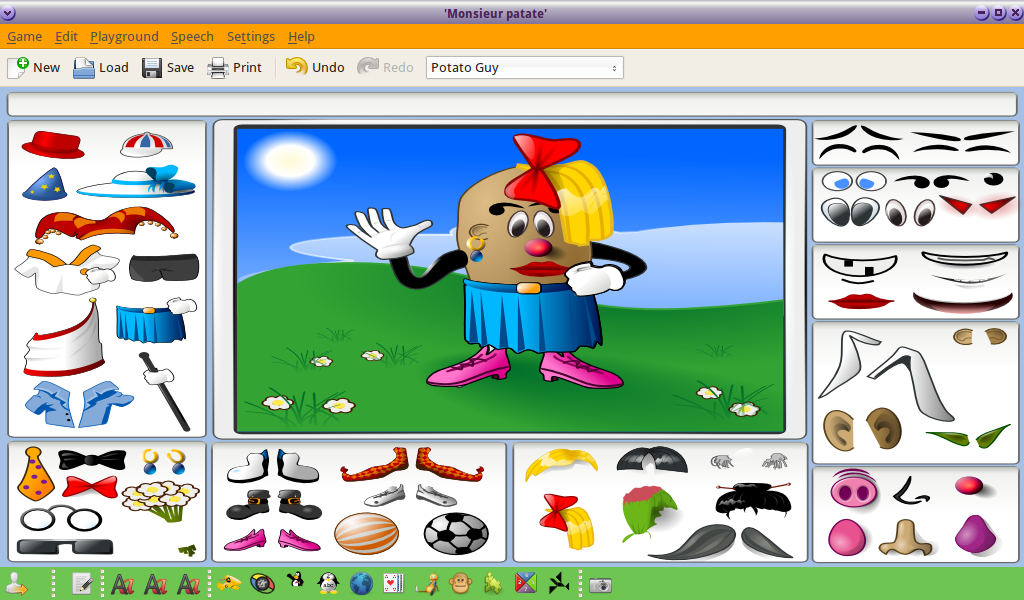1024x600 pixels.
Task: Select the blonde swept hairpiece
Action: (562, 464)
